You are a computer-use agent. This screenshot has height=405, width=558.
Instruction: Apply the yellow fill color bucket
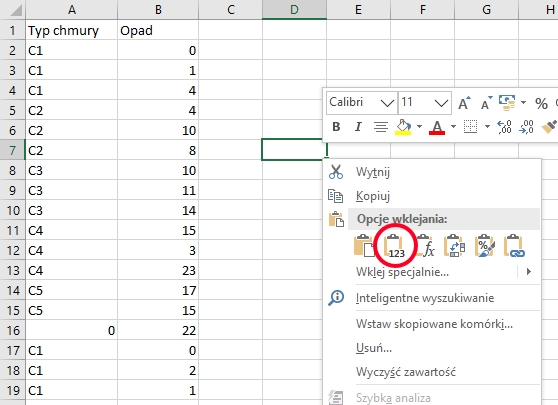pos(403,127)
